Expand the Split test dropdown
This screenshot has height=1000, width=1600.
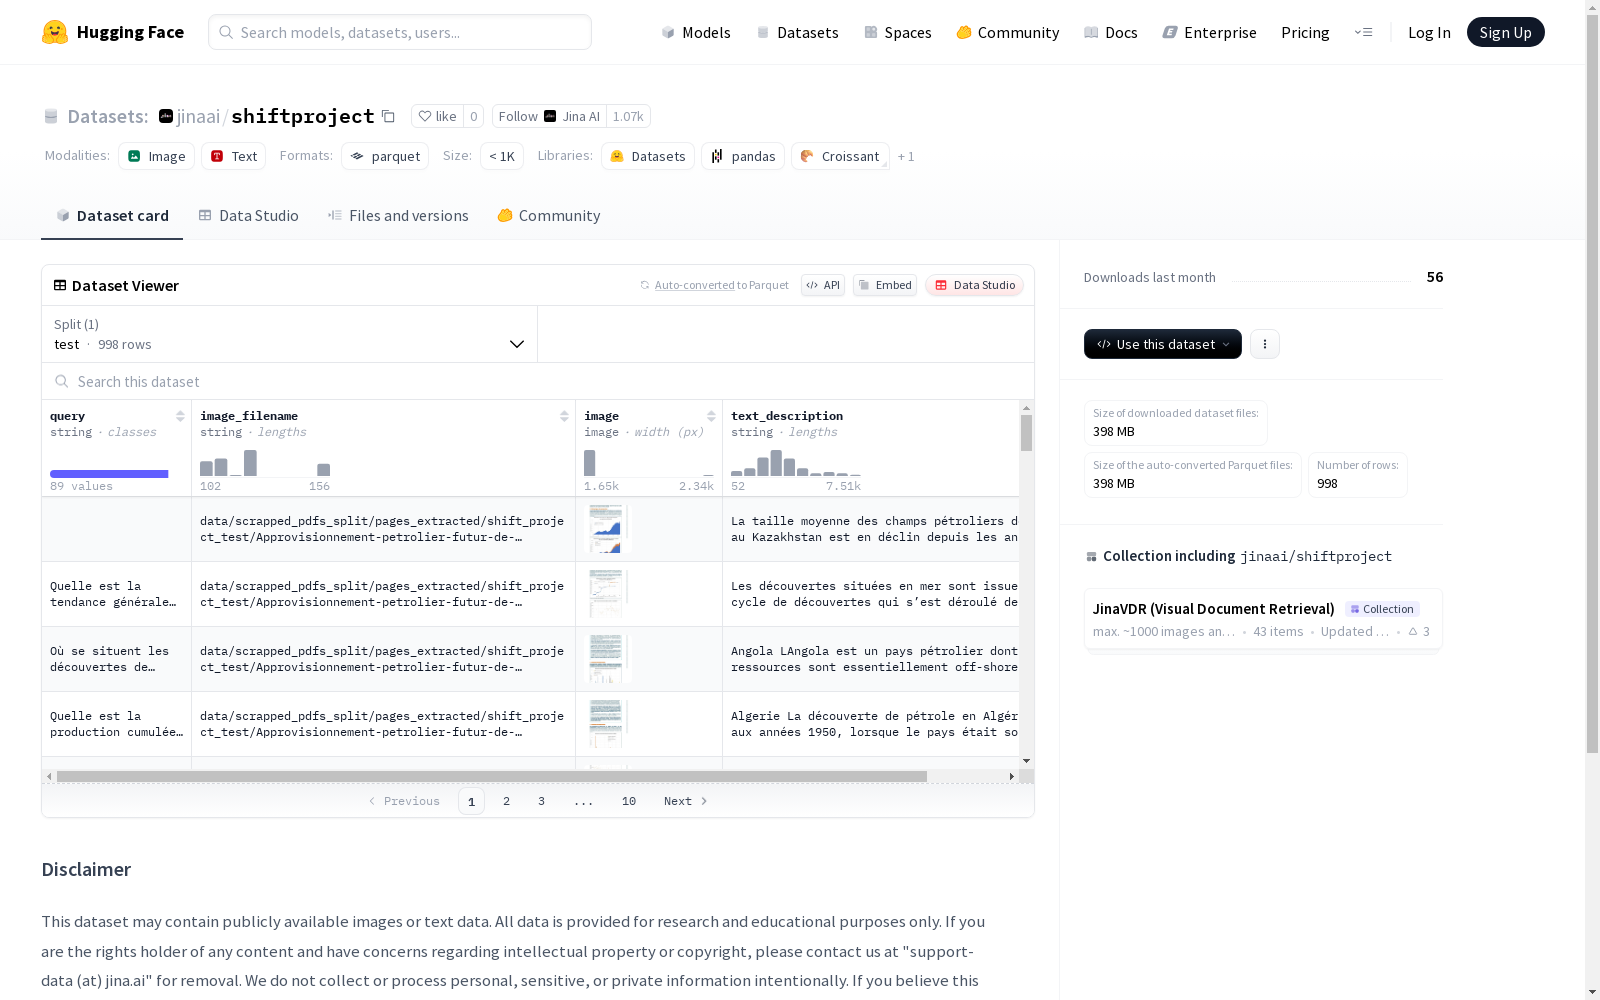coord(290,334)
